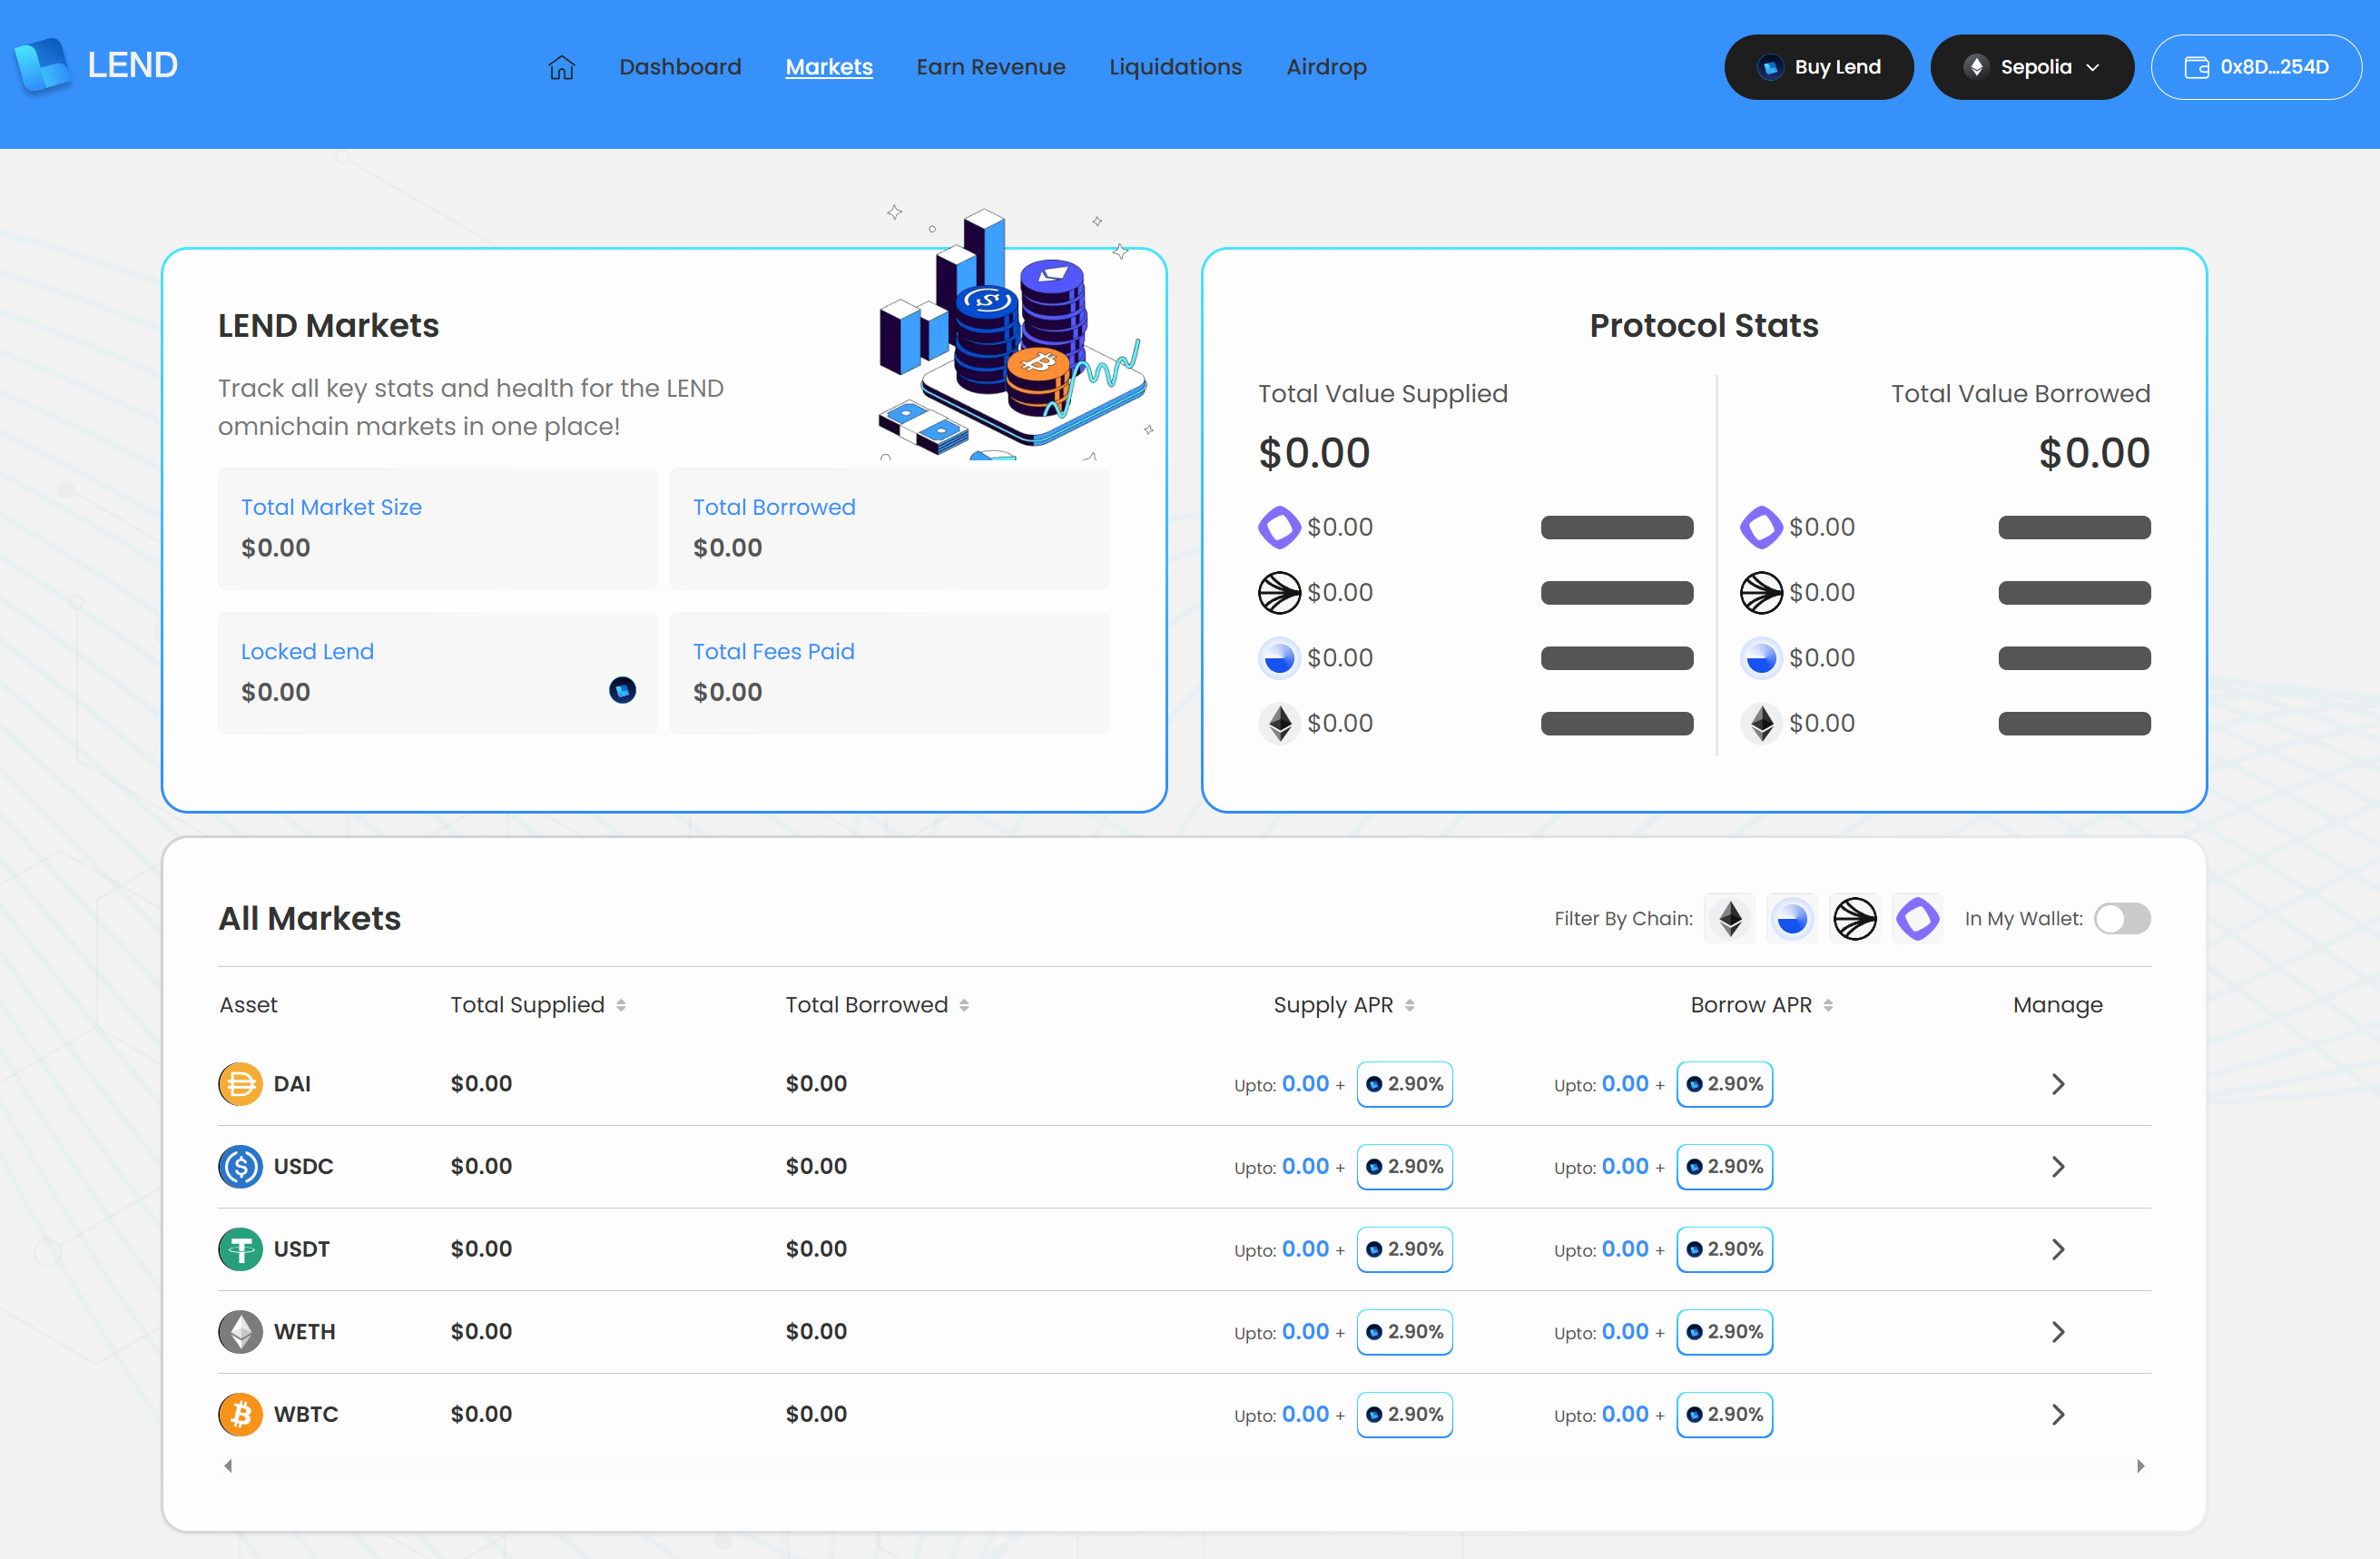Viewport: 2380px width, 1559px height.
Task: Click the WBTC bitcoin icon
Action: 240,1414
